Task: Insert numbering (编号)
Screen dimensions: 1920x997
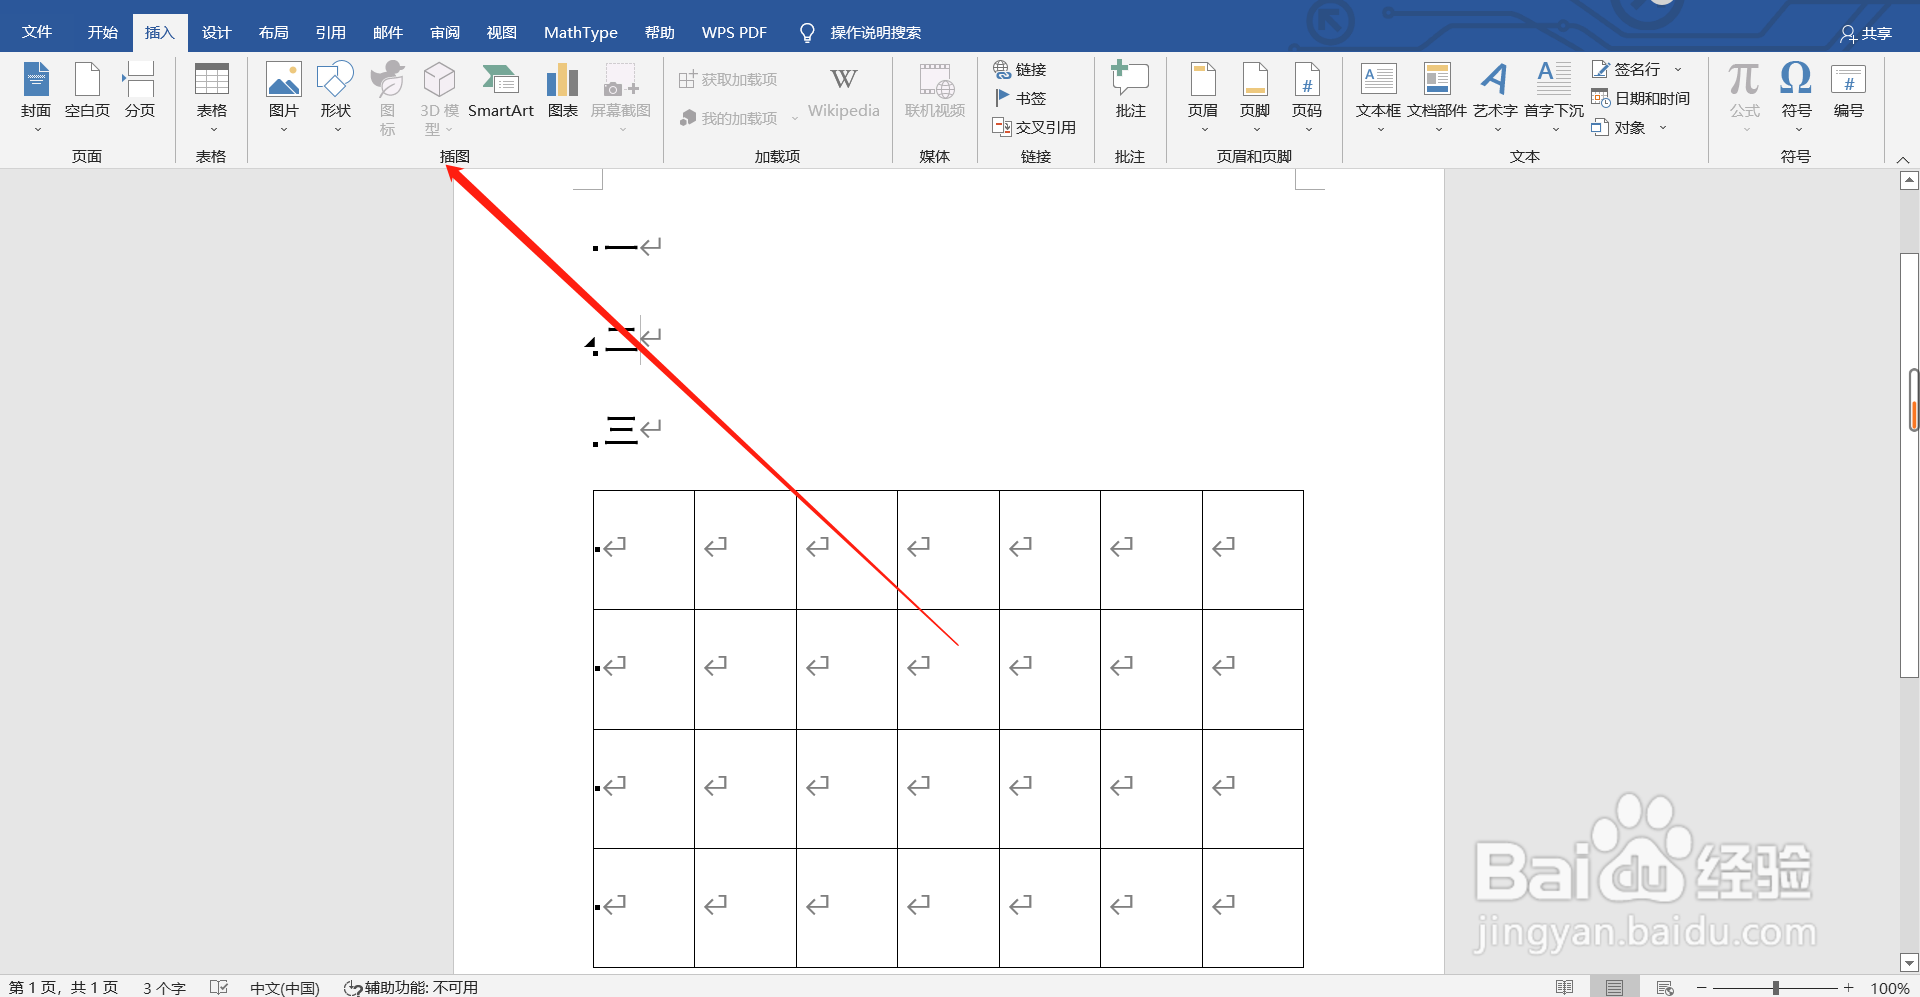Action: (x=1848, y=91)
